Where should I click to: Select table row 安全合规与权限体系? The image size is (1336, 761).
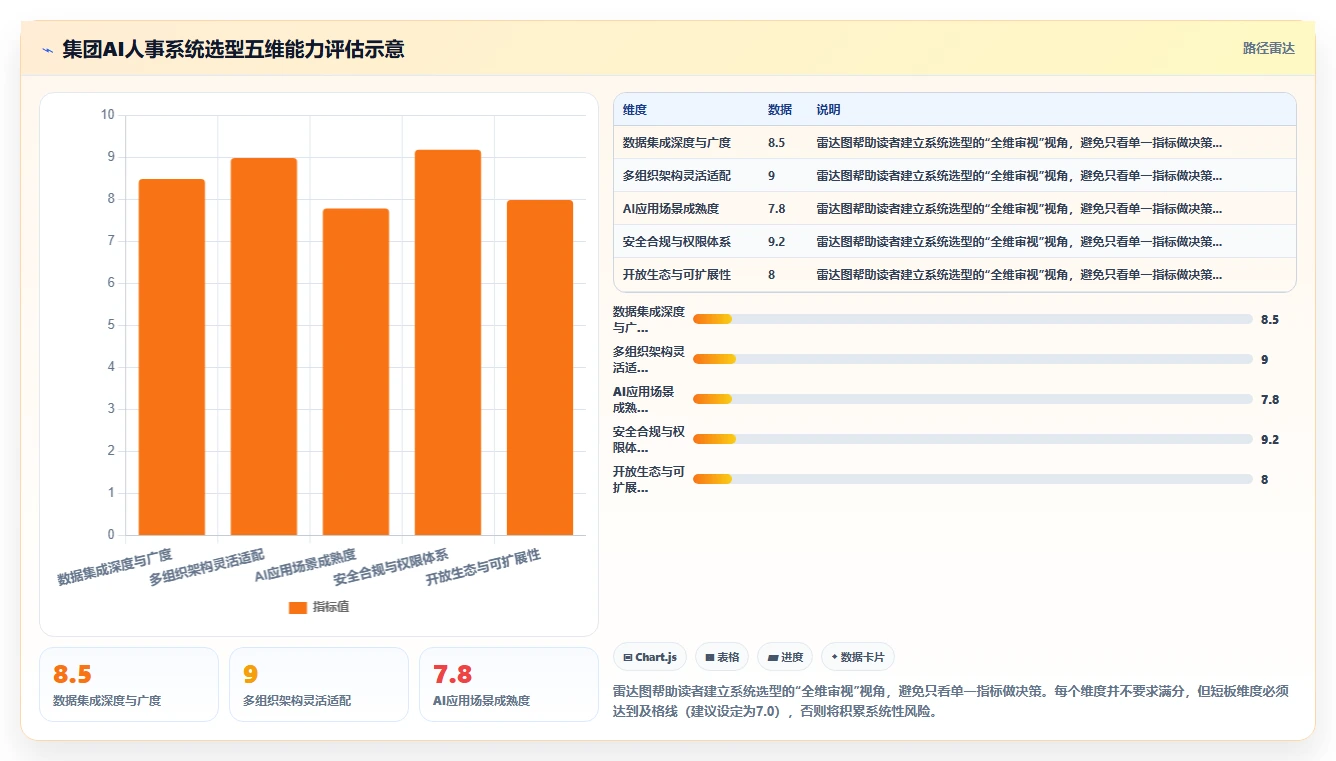pos(955,242)
